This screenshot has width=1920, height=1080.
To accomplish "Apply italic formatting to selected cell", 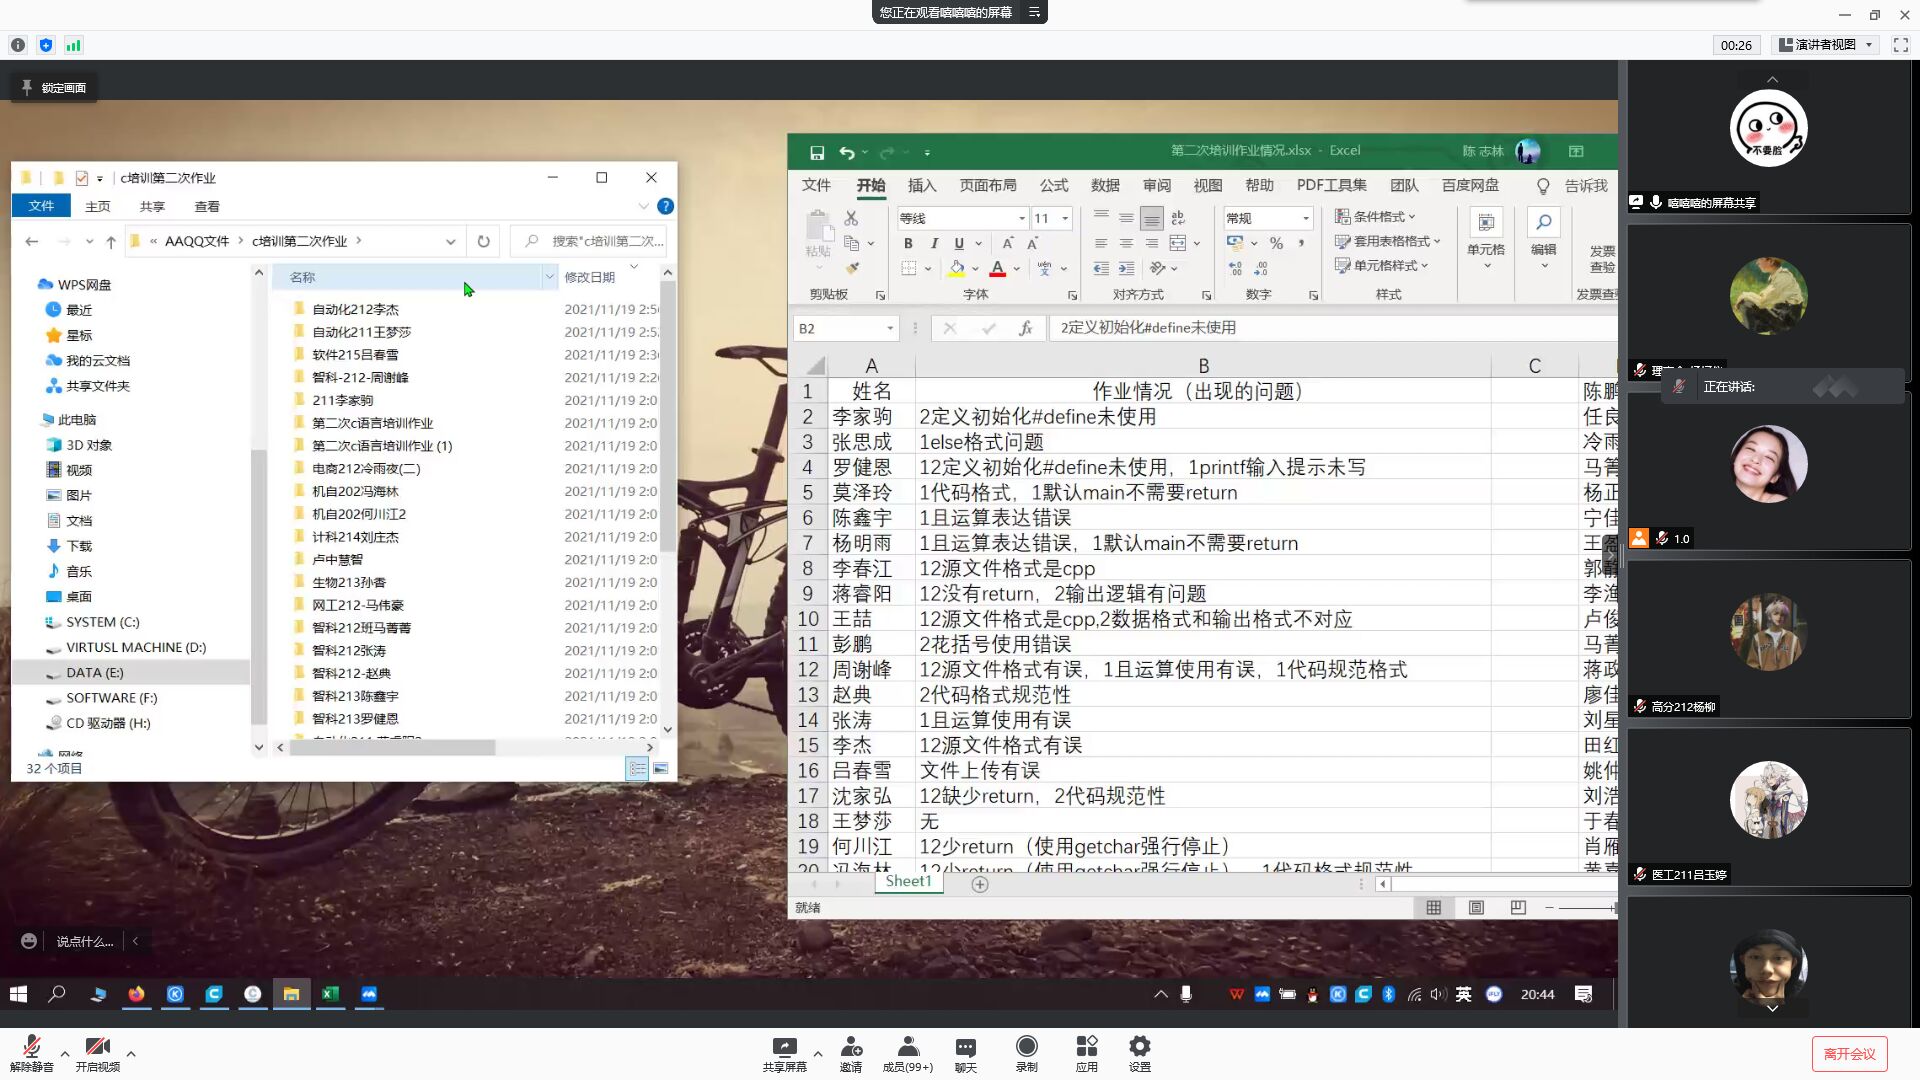I will coord(933,243).
